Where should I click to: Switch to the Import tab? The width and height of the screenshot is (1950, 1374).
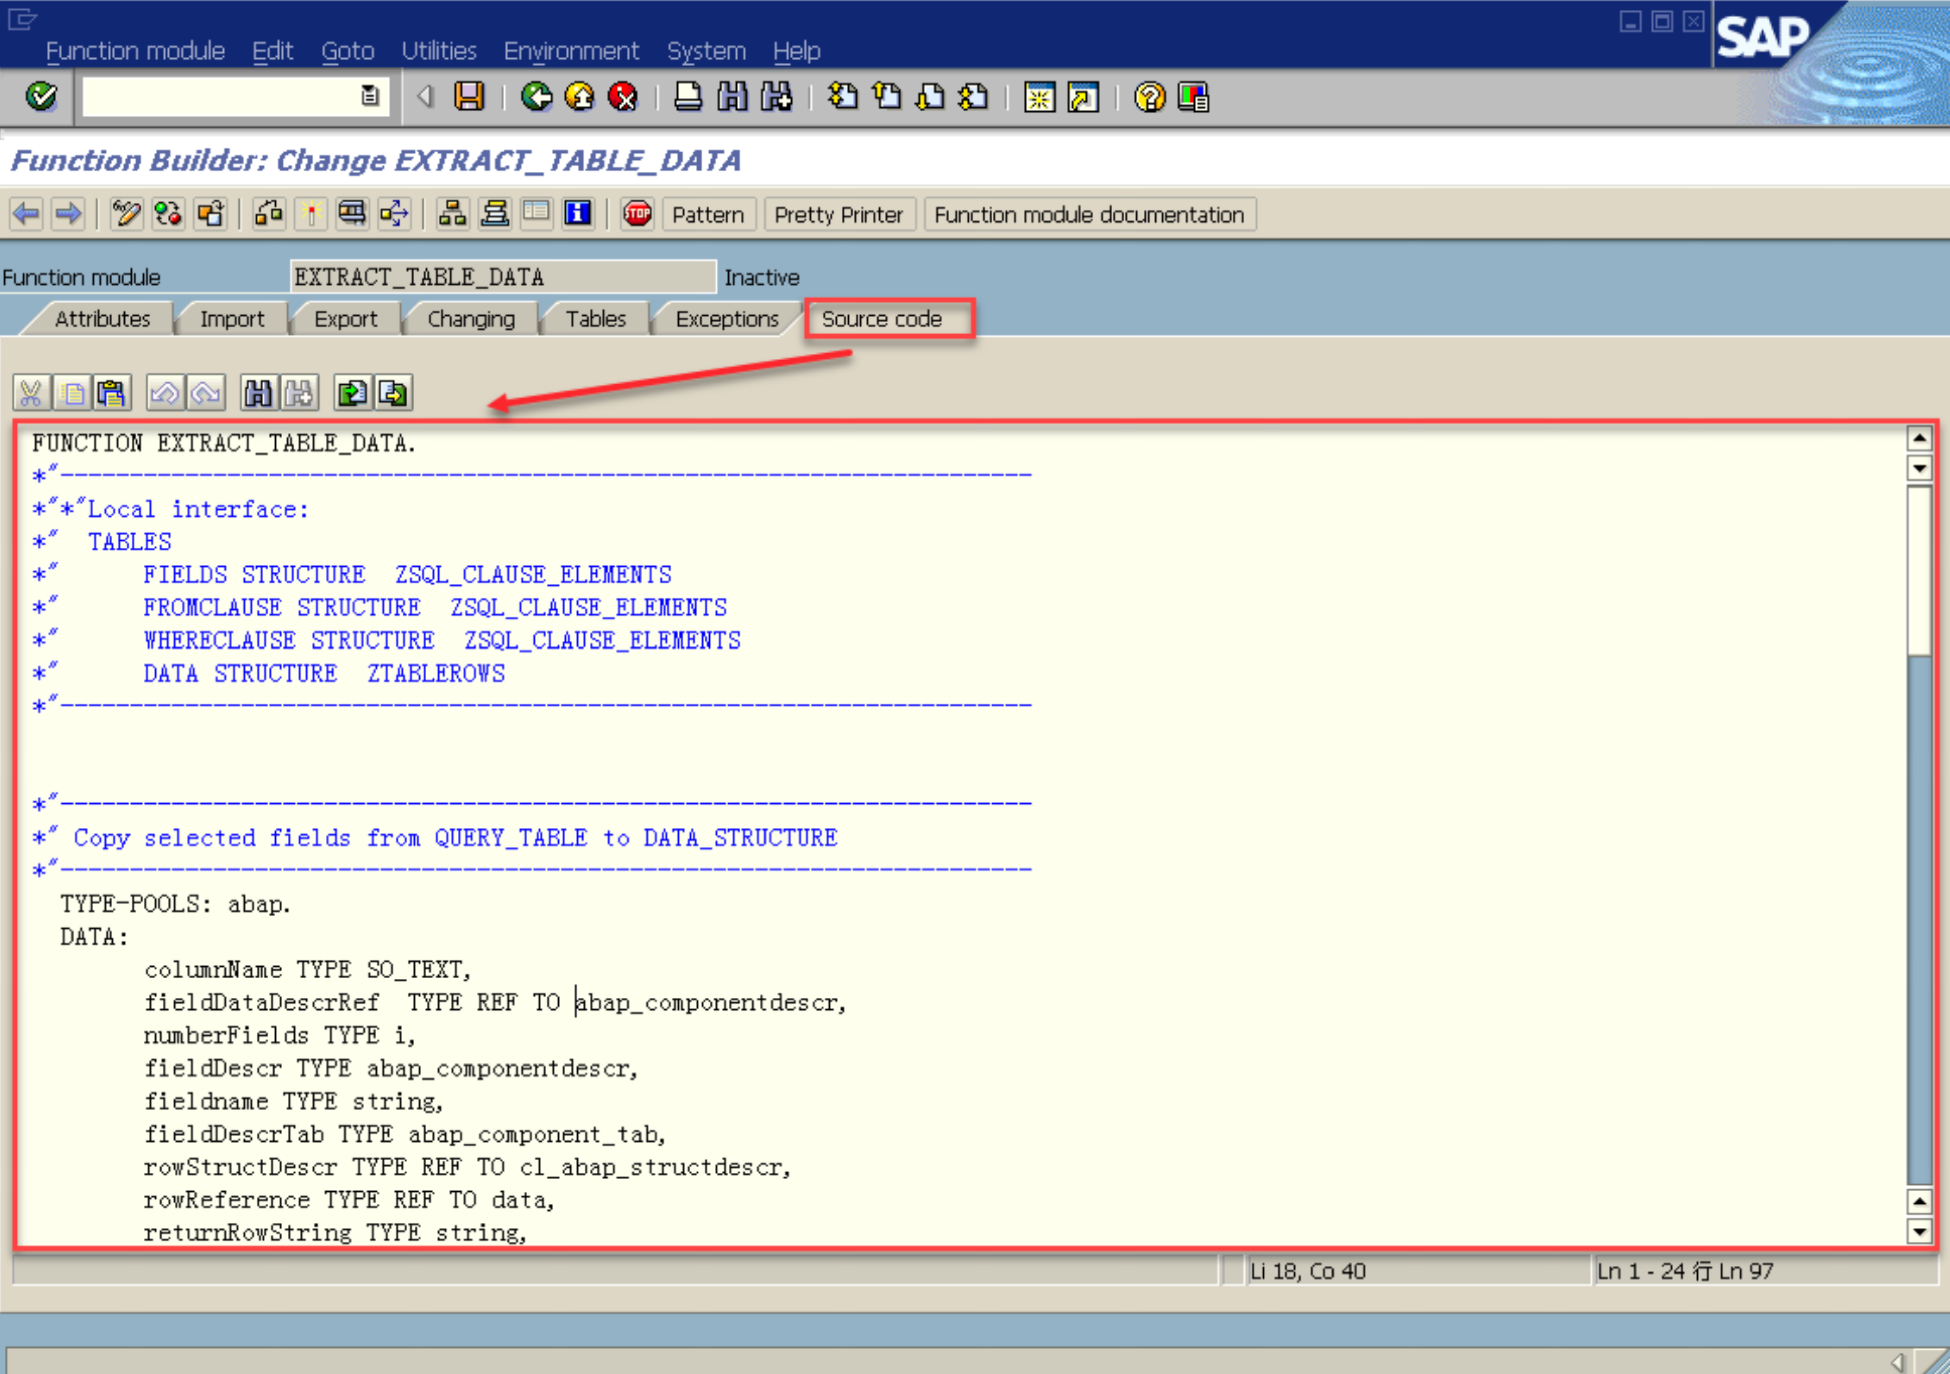[x=232, y=319]
